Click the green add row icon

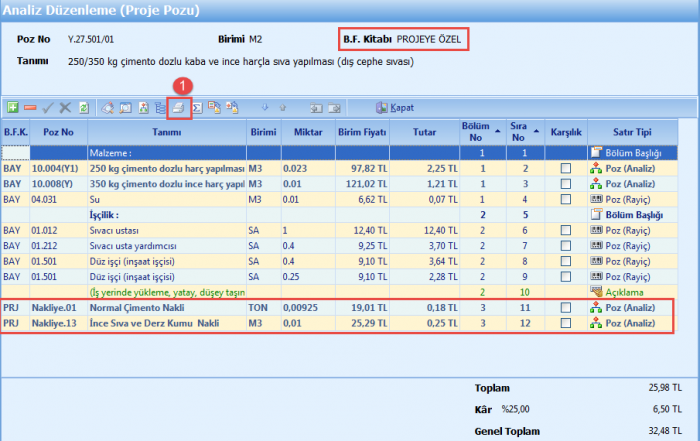pyautogui.click(x=12, y=107)
